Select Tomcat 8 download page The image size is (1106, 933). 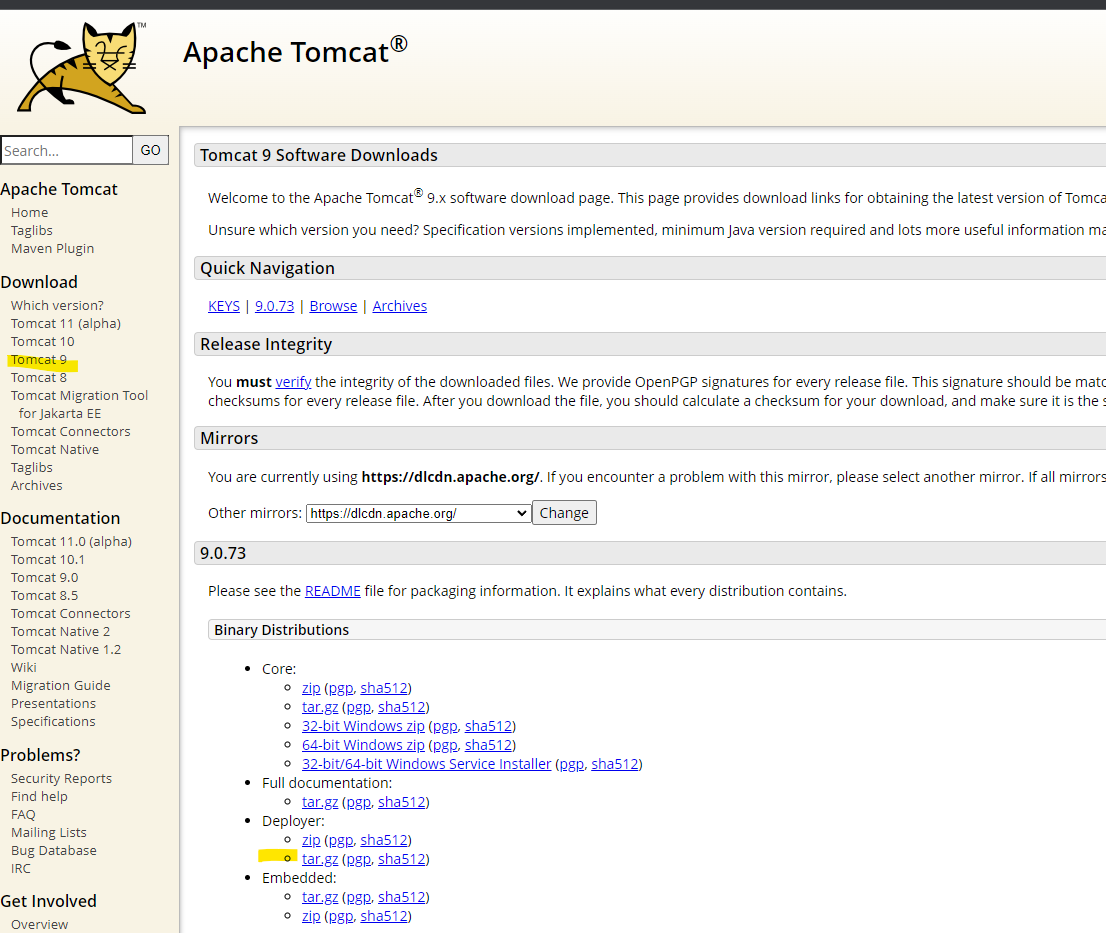coord(39,377)
